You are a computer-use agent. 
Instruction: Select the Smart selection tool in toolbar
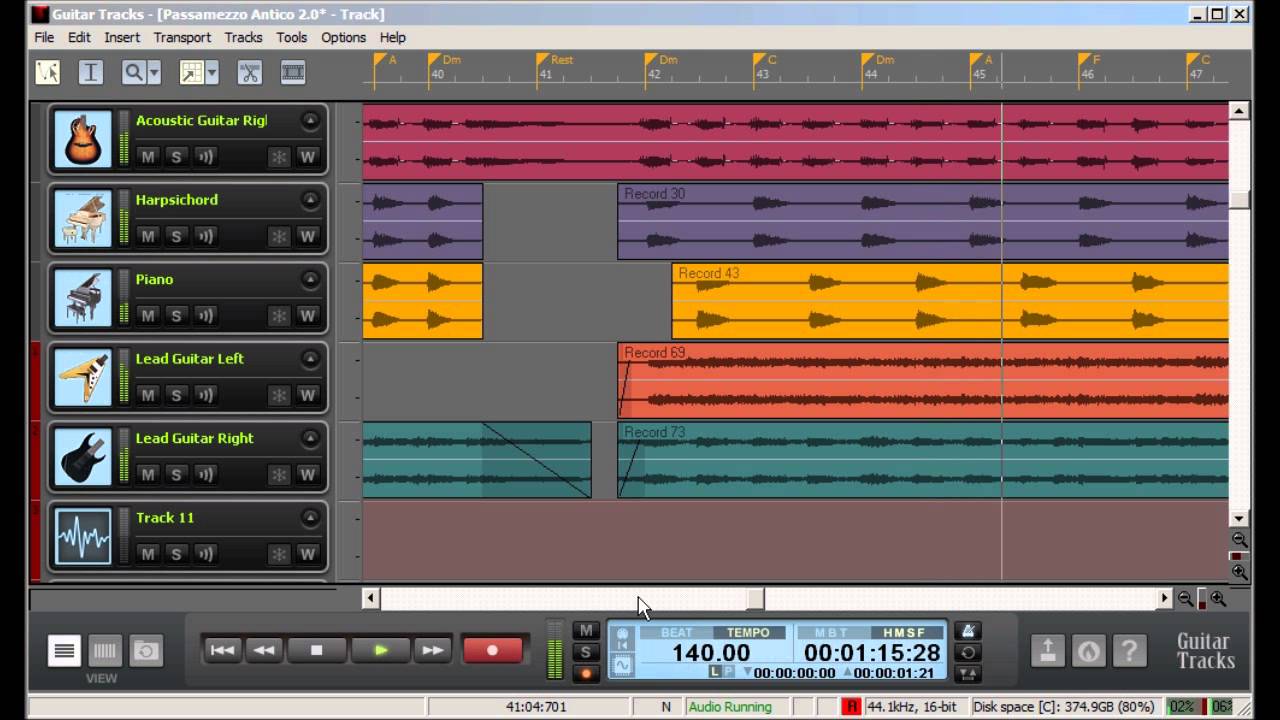[x=48, y=72]
